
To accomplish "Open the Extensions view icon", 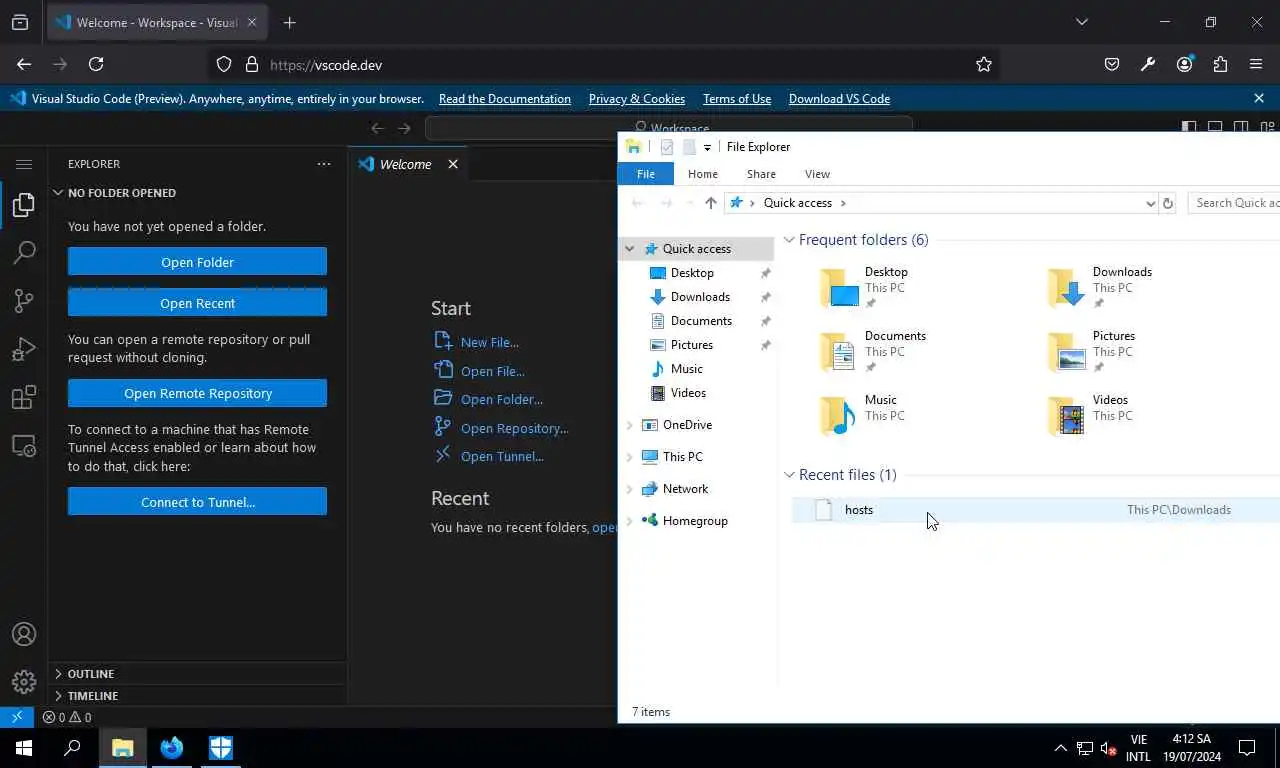I will click(24, 397).
